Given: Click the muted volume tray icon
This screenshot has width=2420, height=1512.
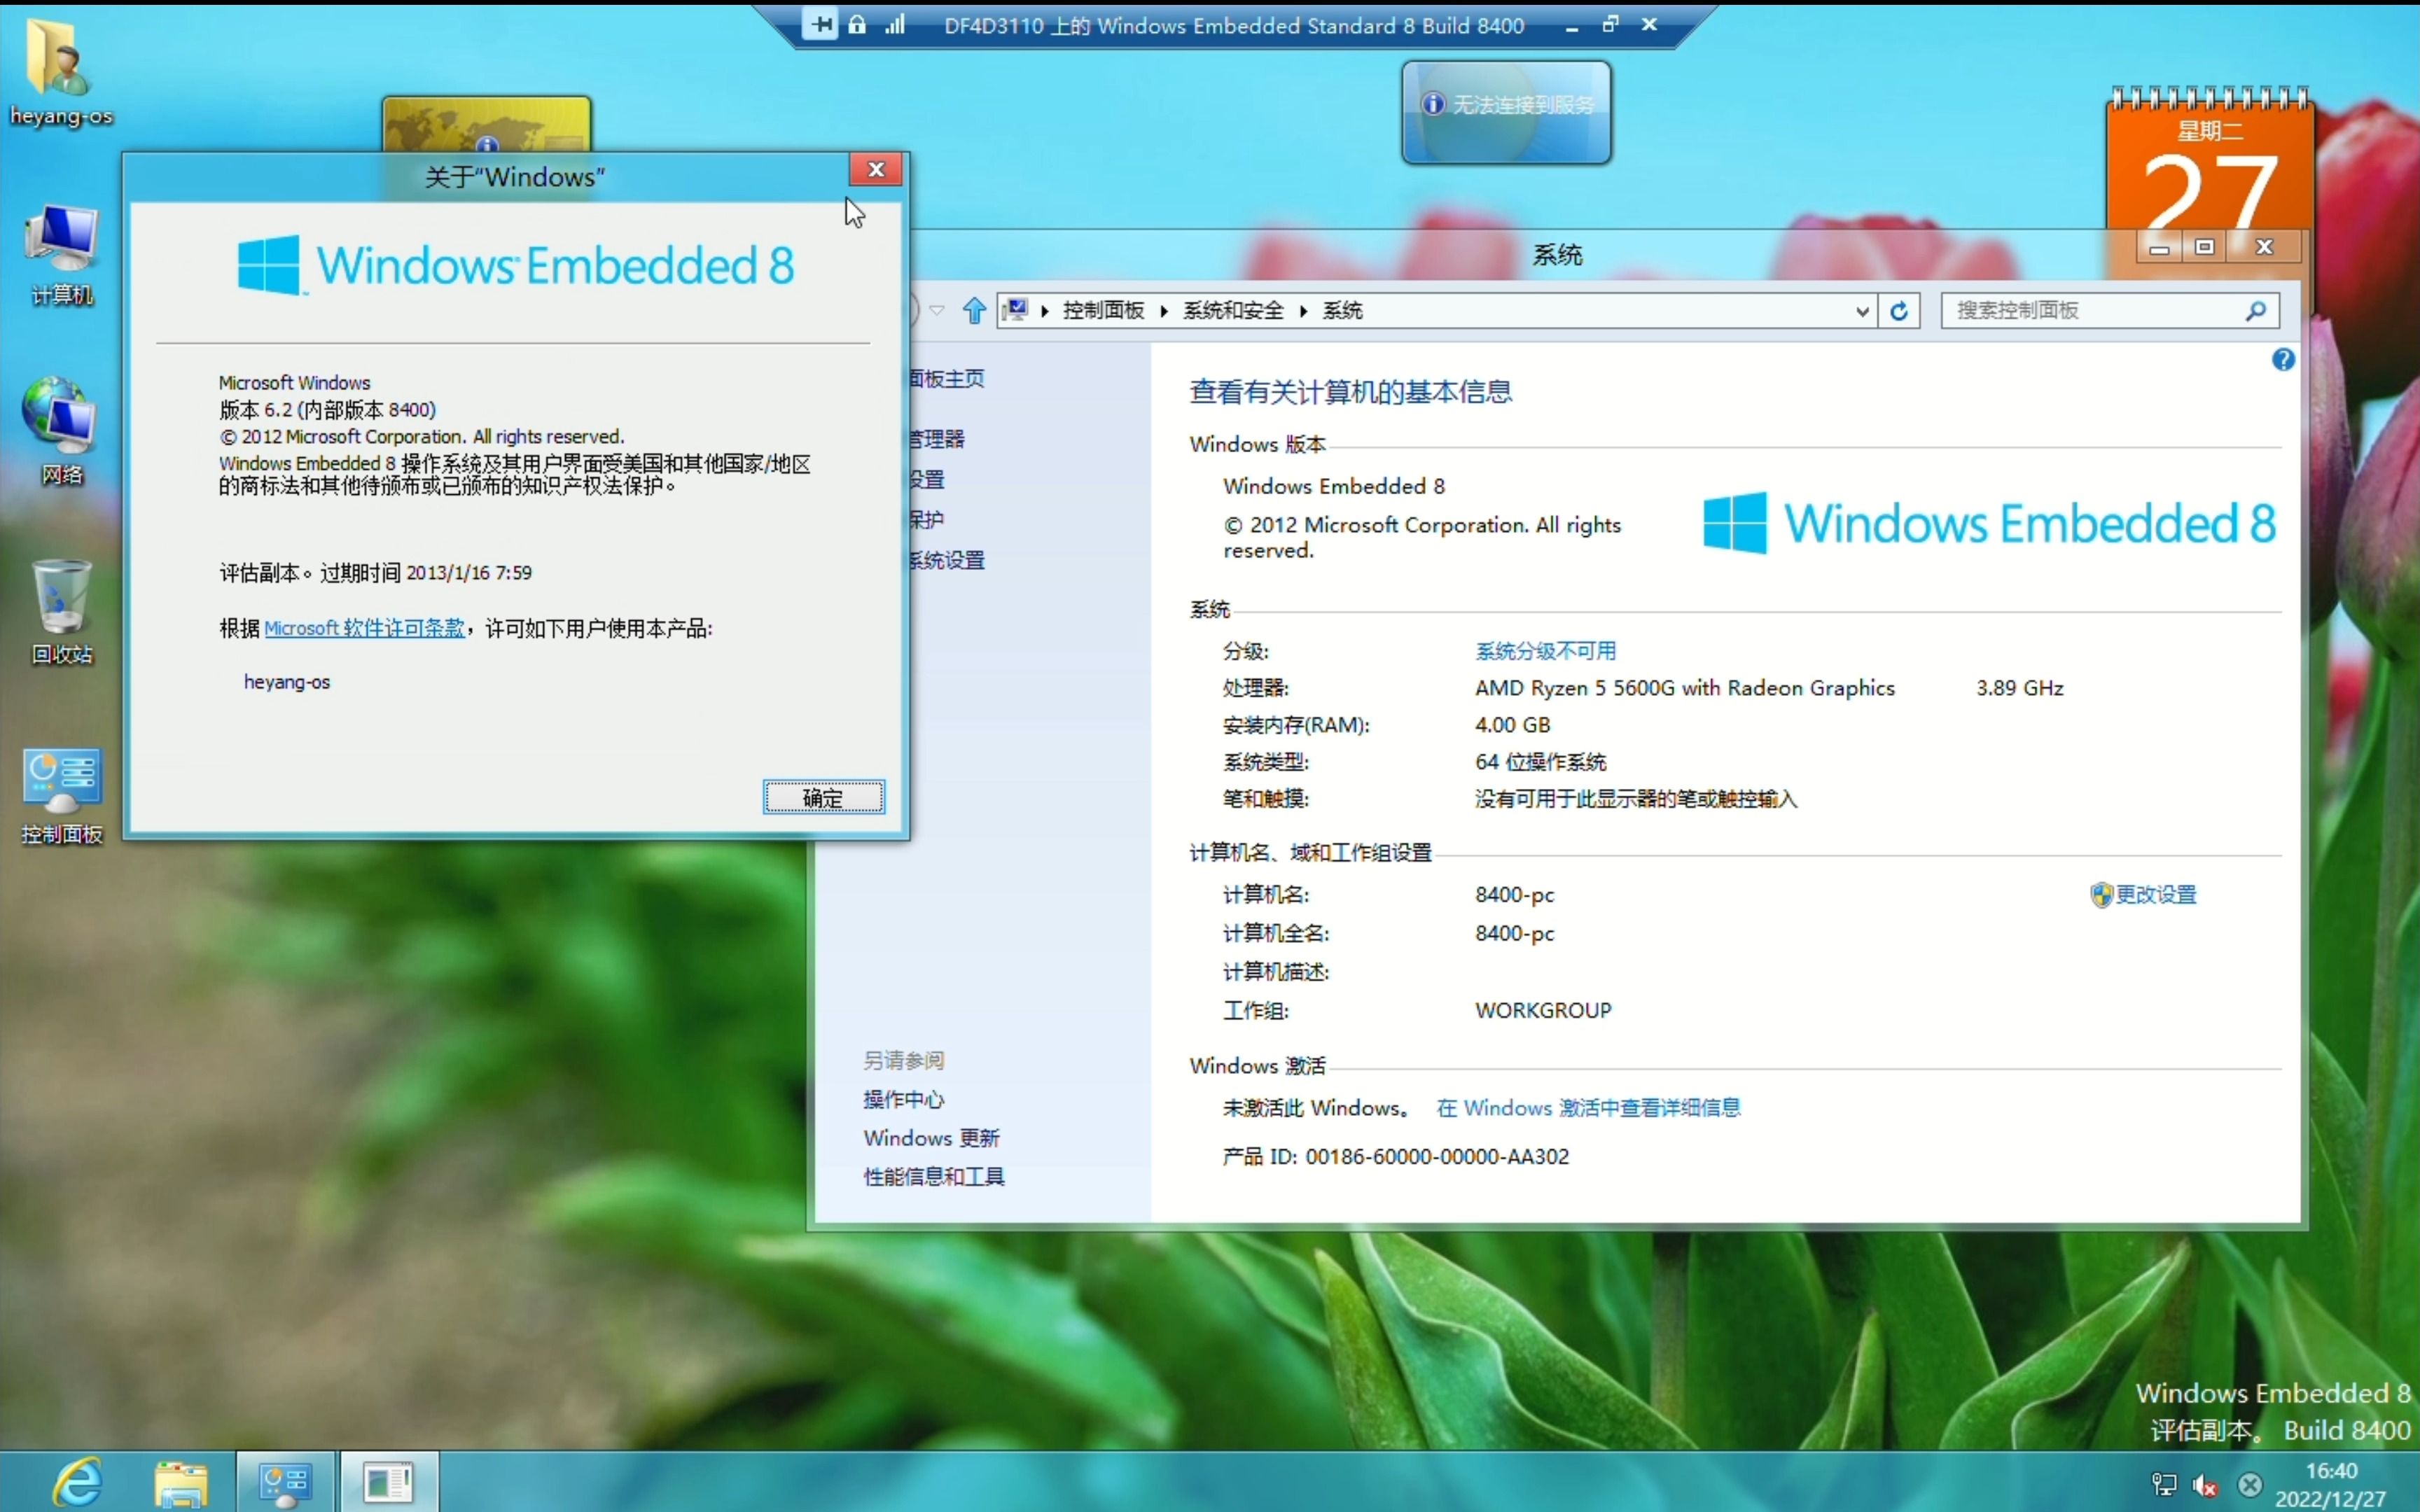Looking at the screenshot, I should 2206,1485.
